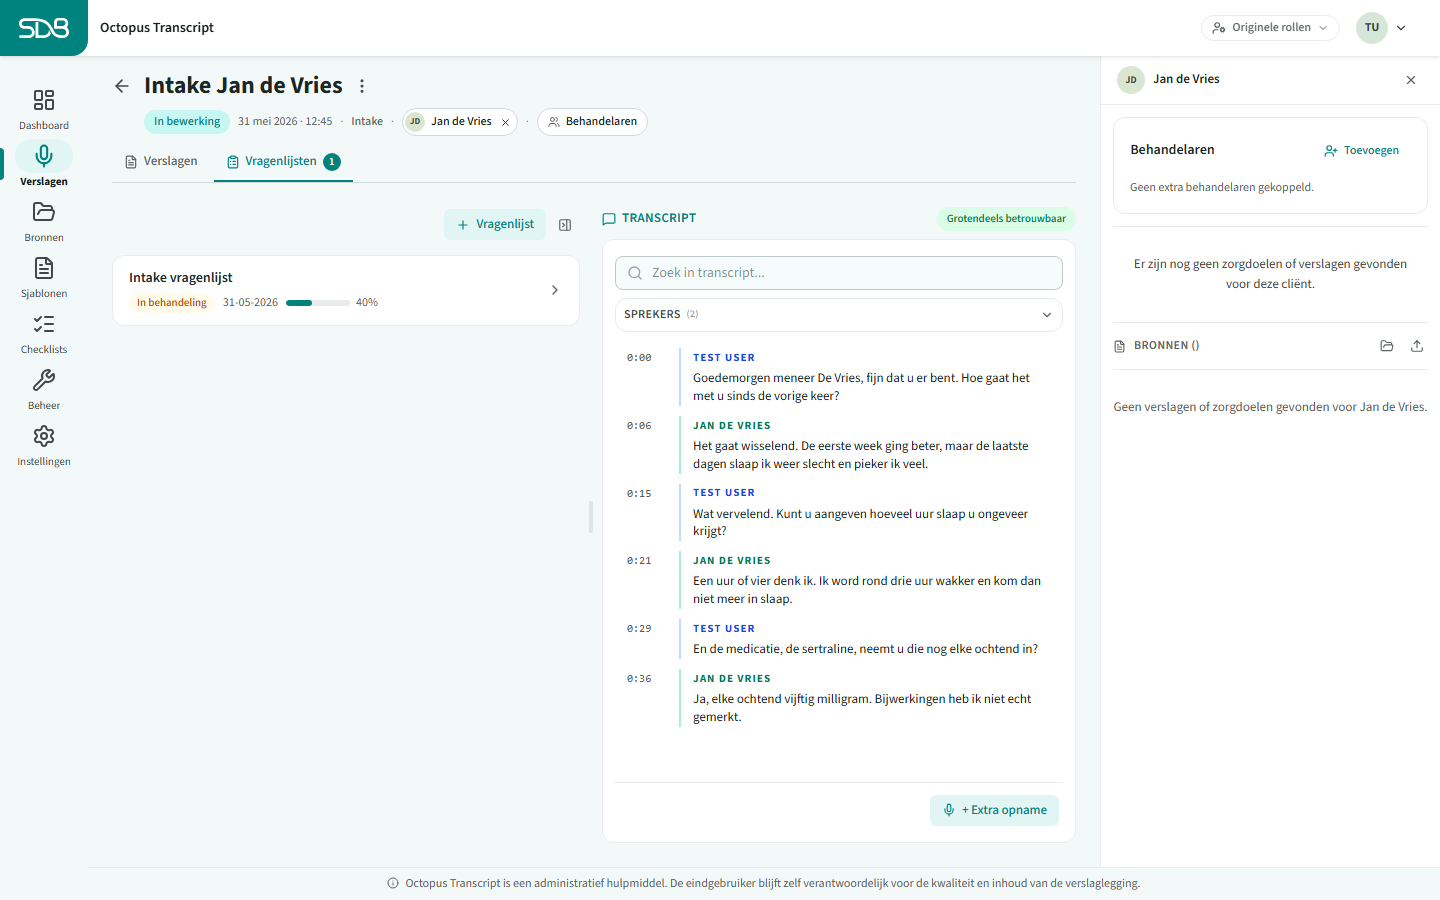The image size is (1440, 900).
Task: Click the transcript speech bubble icon
Action: tap(609, 219)
